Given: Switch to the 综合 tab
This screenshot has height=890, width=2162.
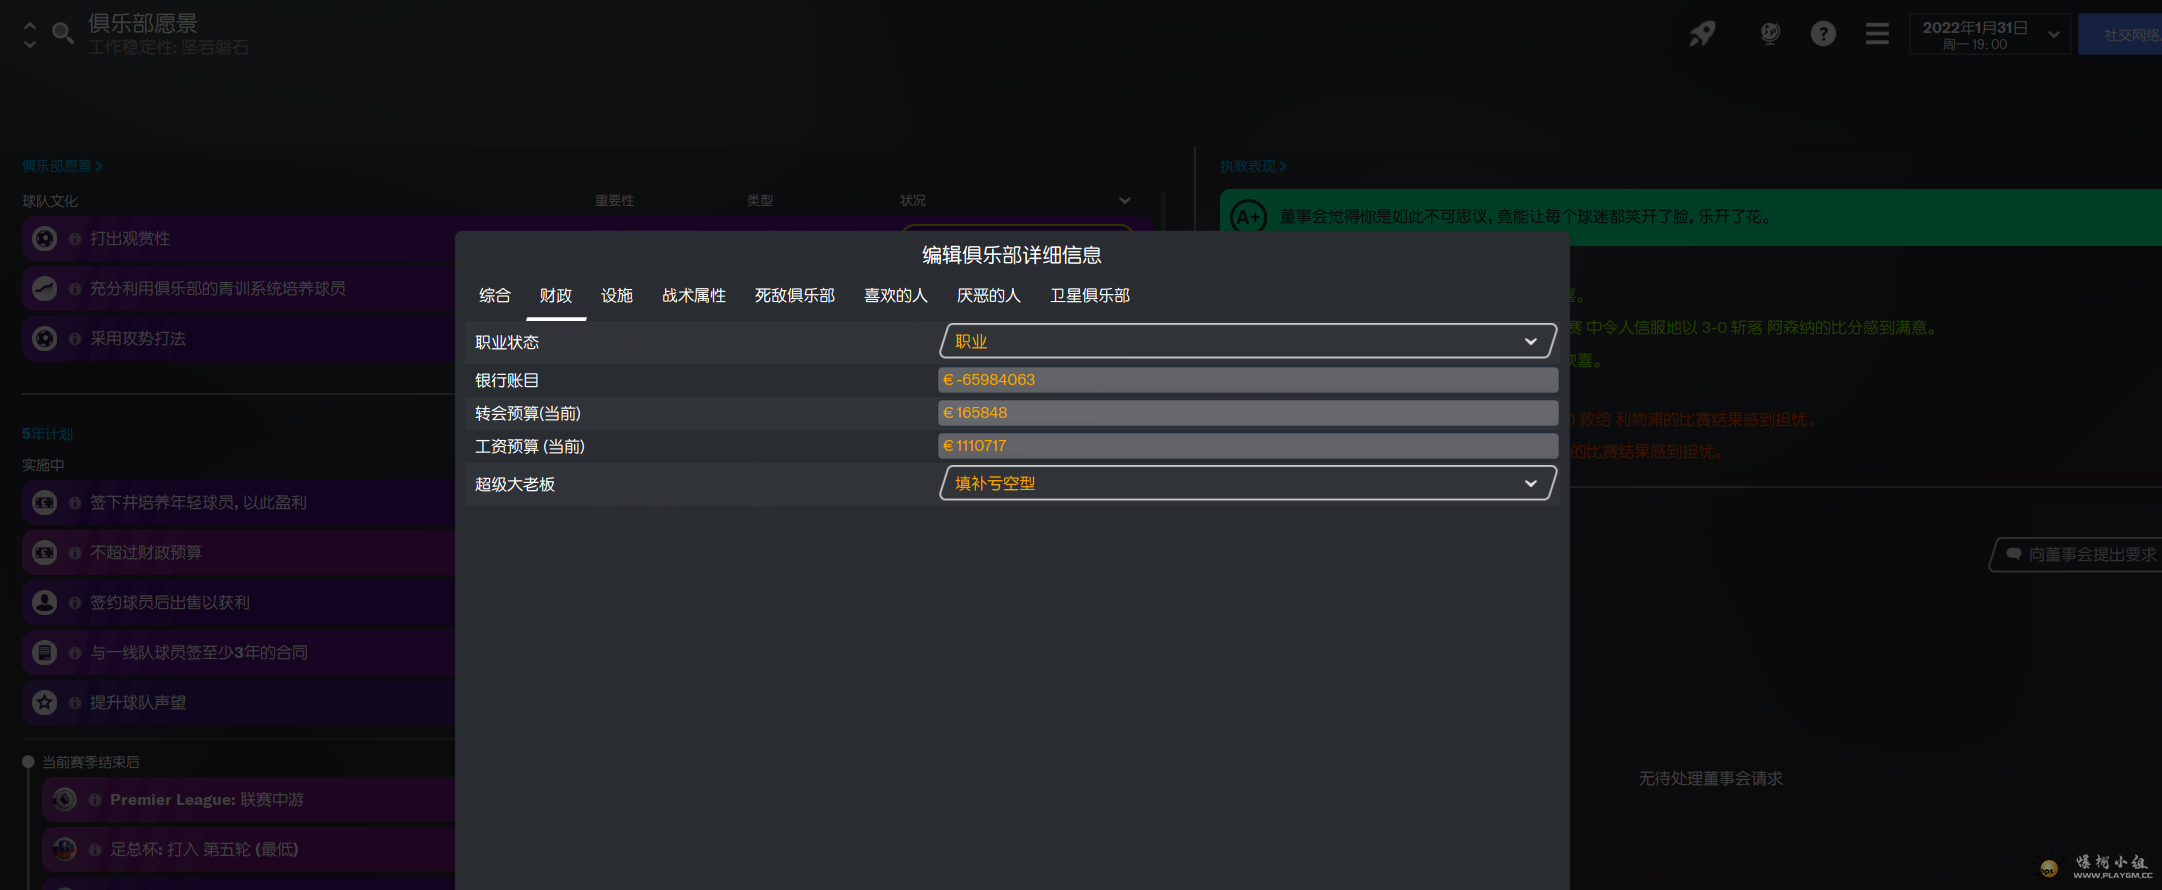Looking at the screenshot, I should tap(494, 296).
